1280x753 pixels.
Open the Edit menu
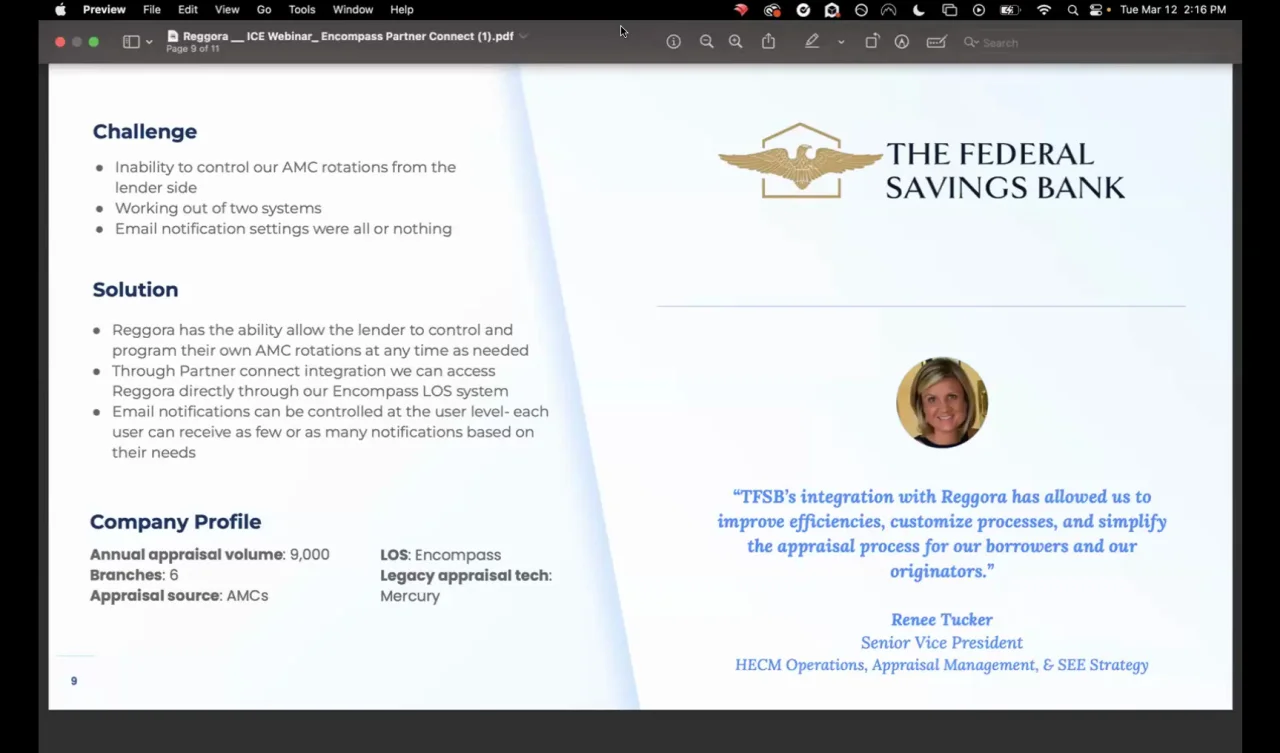click(x=188, y=10)
